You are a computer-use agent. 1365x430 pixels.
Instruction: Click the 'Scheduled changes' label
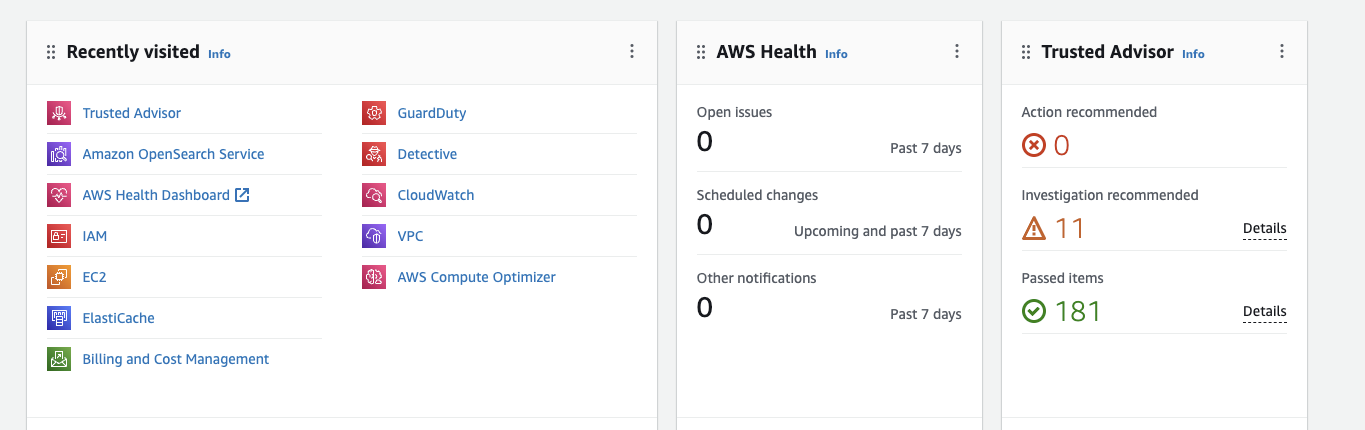757,195
